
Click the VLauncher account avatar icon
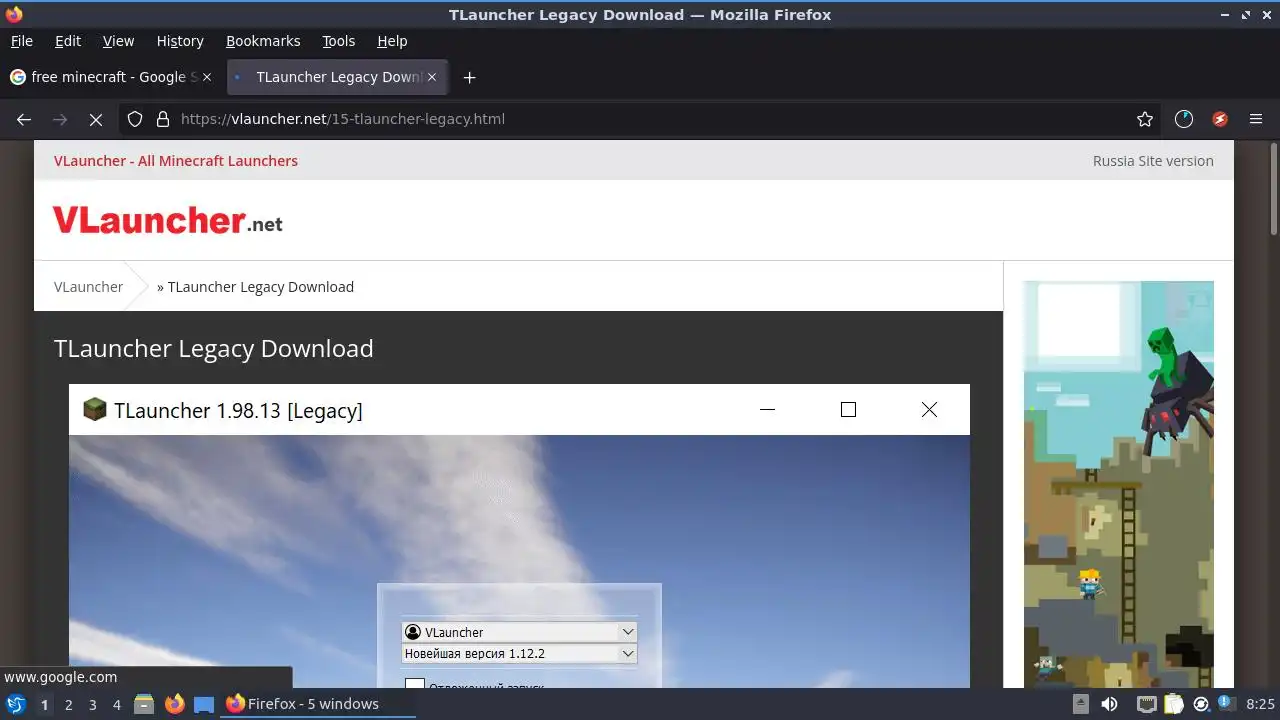click(x=412, y=632)
